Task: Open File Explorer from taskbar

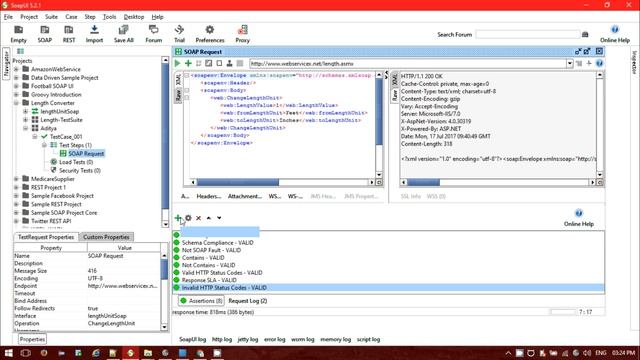Action: [x=148, y=353]
